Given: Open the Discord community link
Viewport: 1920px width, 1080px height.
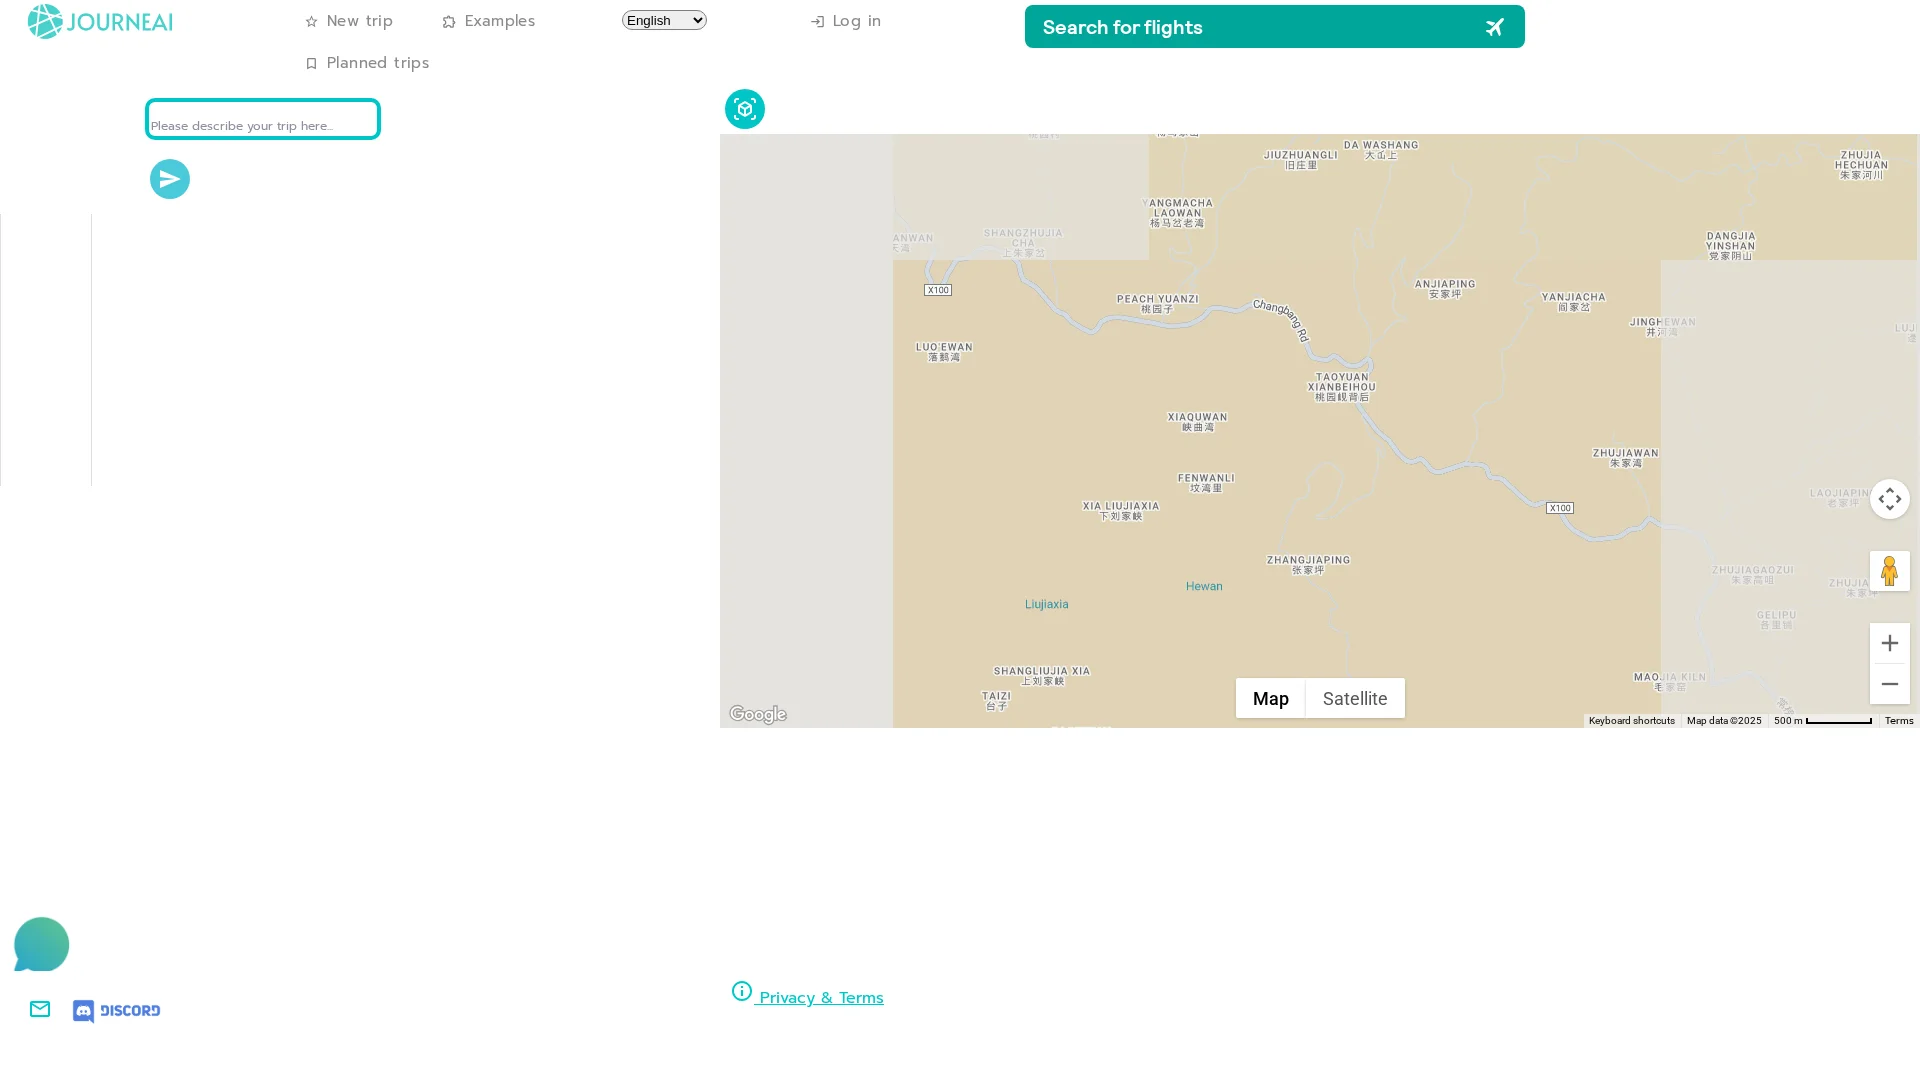Looking at the screenshot, I should click(117, 1011).
